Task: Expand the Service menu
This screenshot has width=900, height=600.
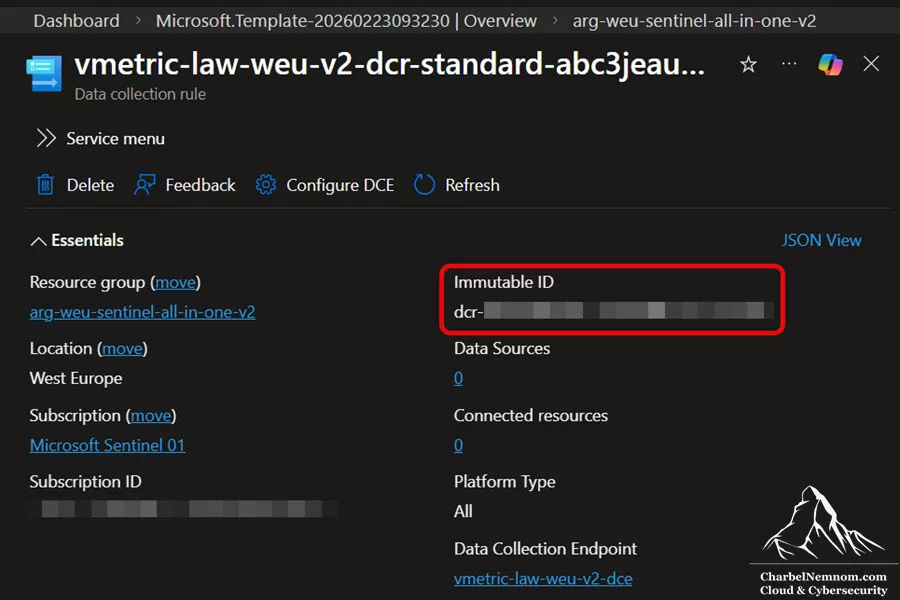Action: coord(101,138)
